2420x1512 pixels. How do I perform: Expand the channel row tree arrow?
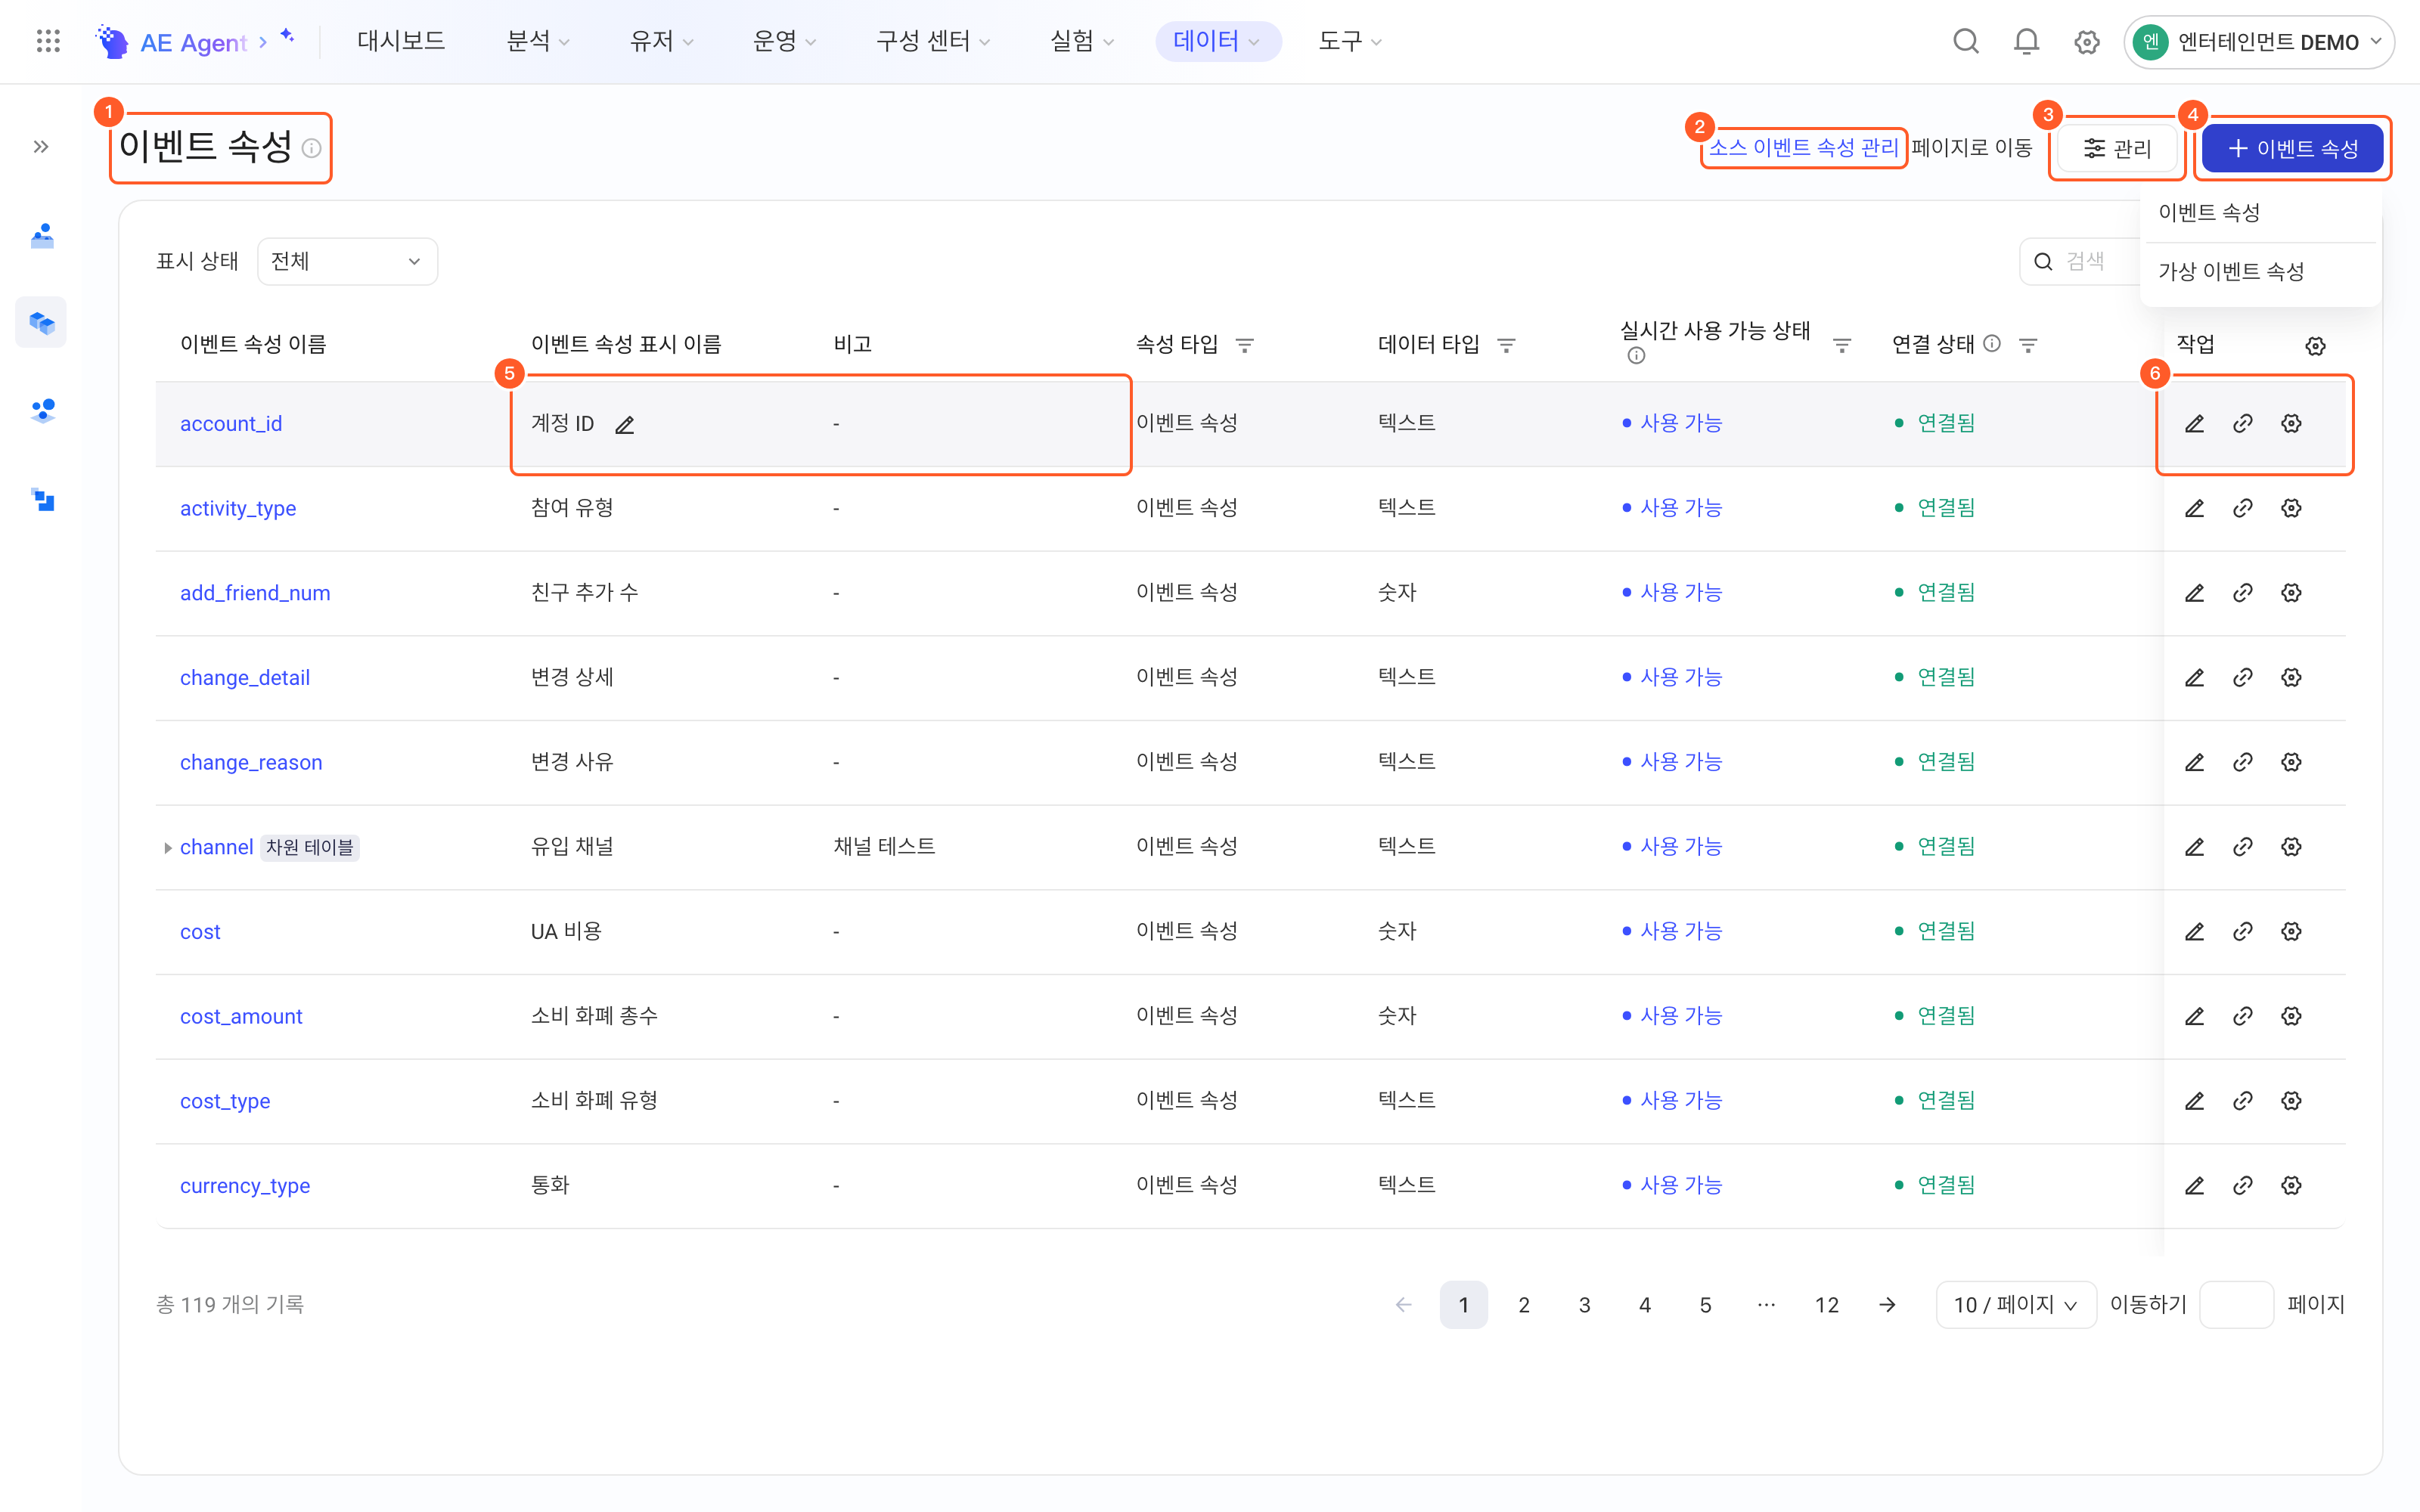(x=167, y=848)
